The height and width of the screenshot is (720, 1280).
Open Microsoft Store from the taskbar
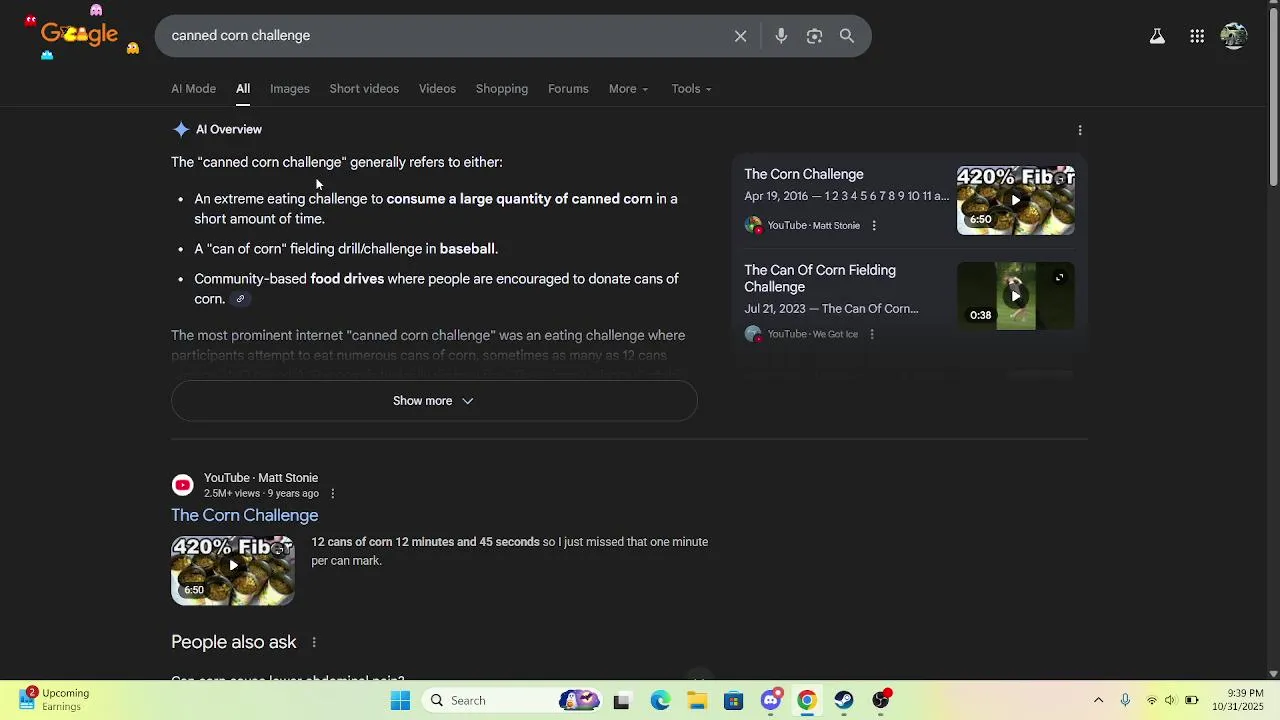click(734, 701)
